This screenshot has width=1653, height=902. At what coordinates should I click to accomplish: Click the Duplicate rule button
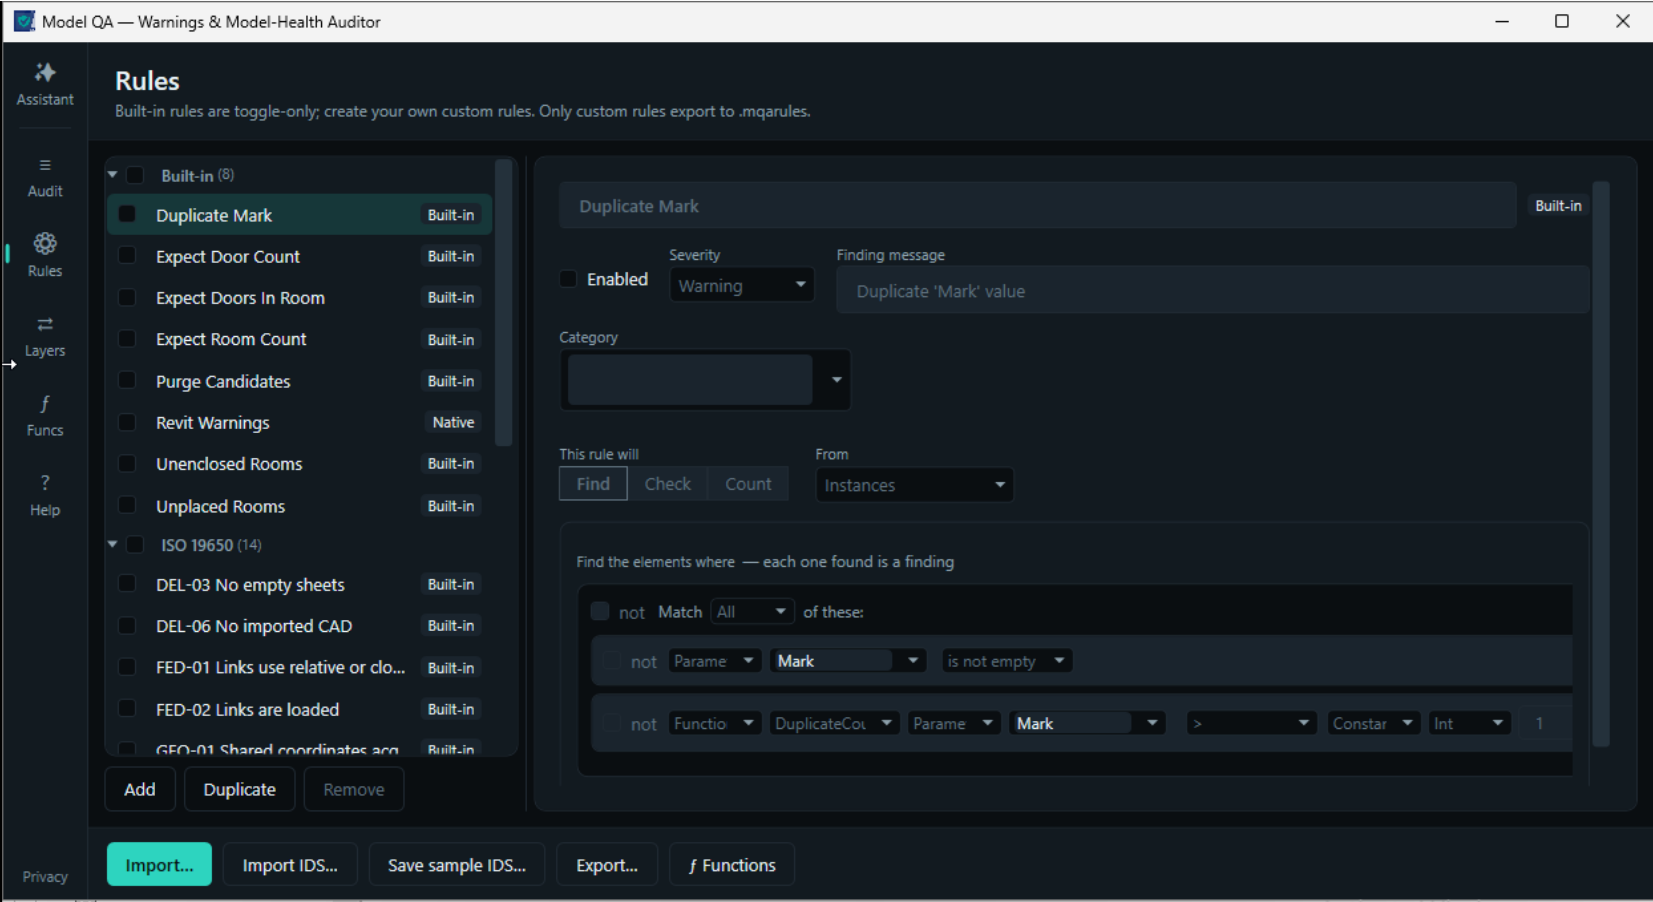[x=240, y=789]
